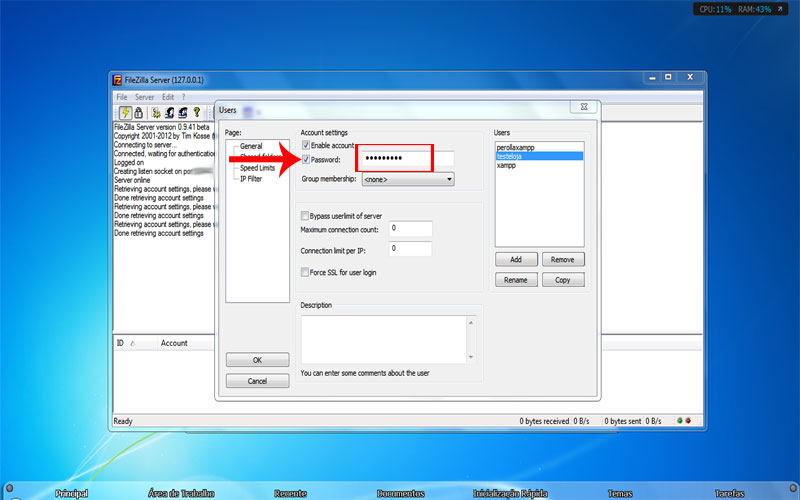Open the Tarefas dock tab
800x500 pixels.
pyautogui.click(x=730, y=493)
